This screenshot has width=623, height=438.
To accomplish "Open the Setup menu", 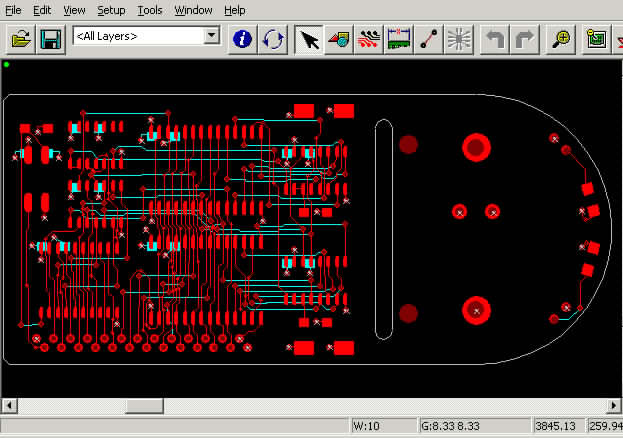I will 111,10.
